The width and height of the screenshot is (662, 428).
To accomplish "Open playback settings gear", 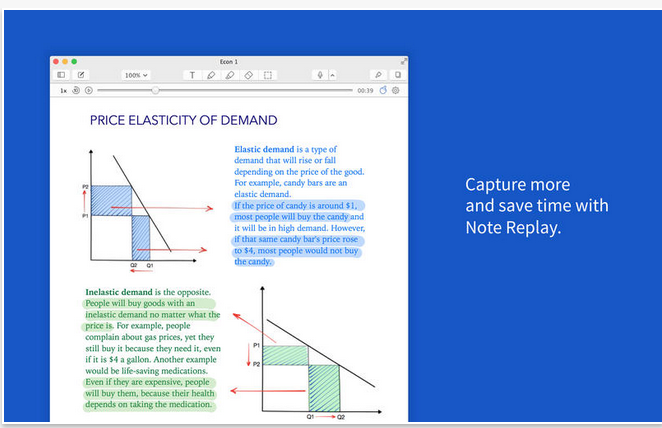I will pyautogui.click(x=396, y=90).
